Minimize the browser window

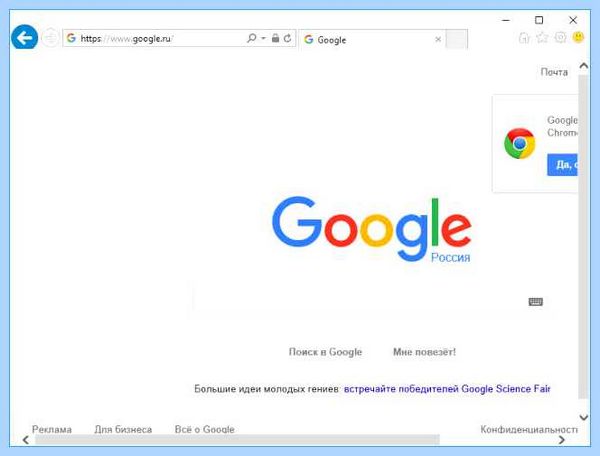pos(506,20)
